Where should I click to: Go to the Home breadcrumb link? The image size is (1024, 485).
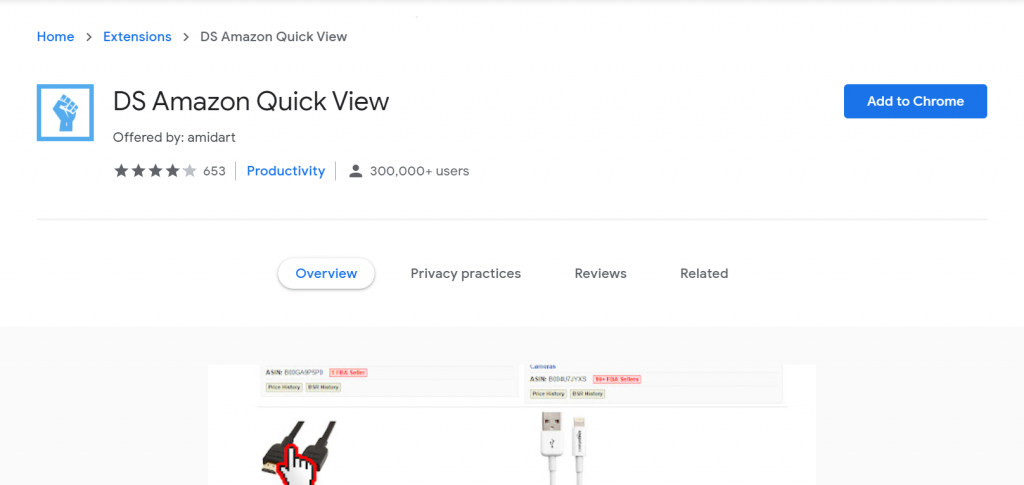pyautogui.click(x=56, y=37)
